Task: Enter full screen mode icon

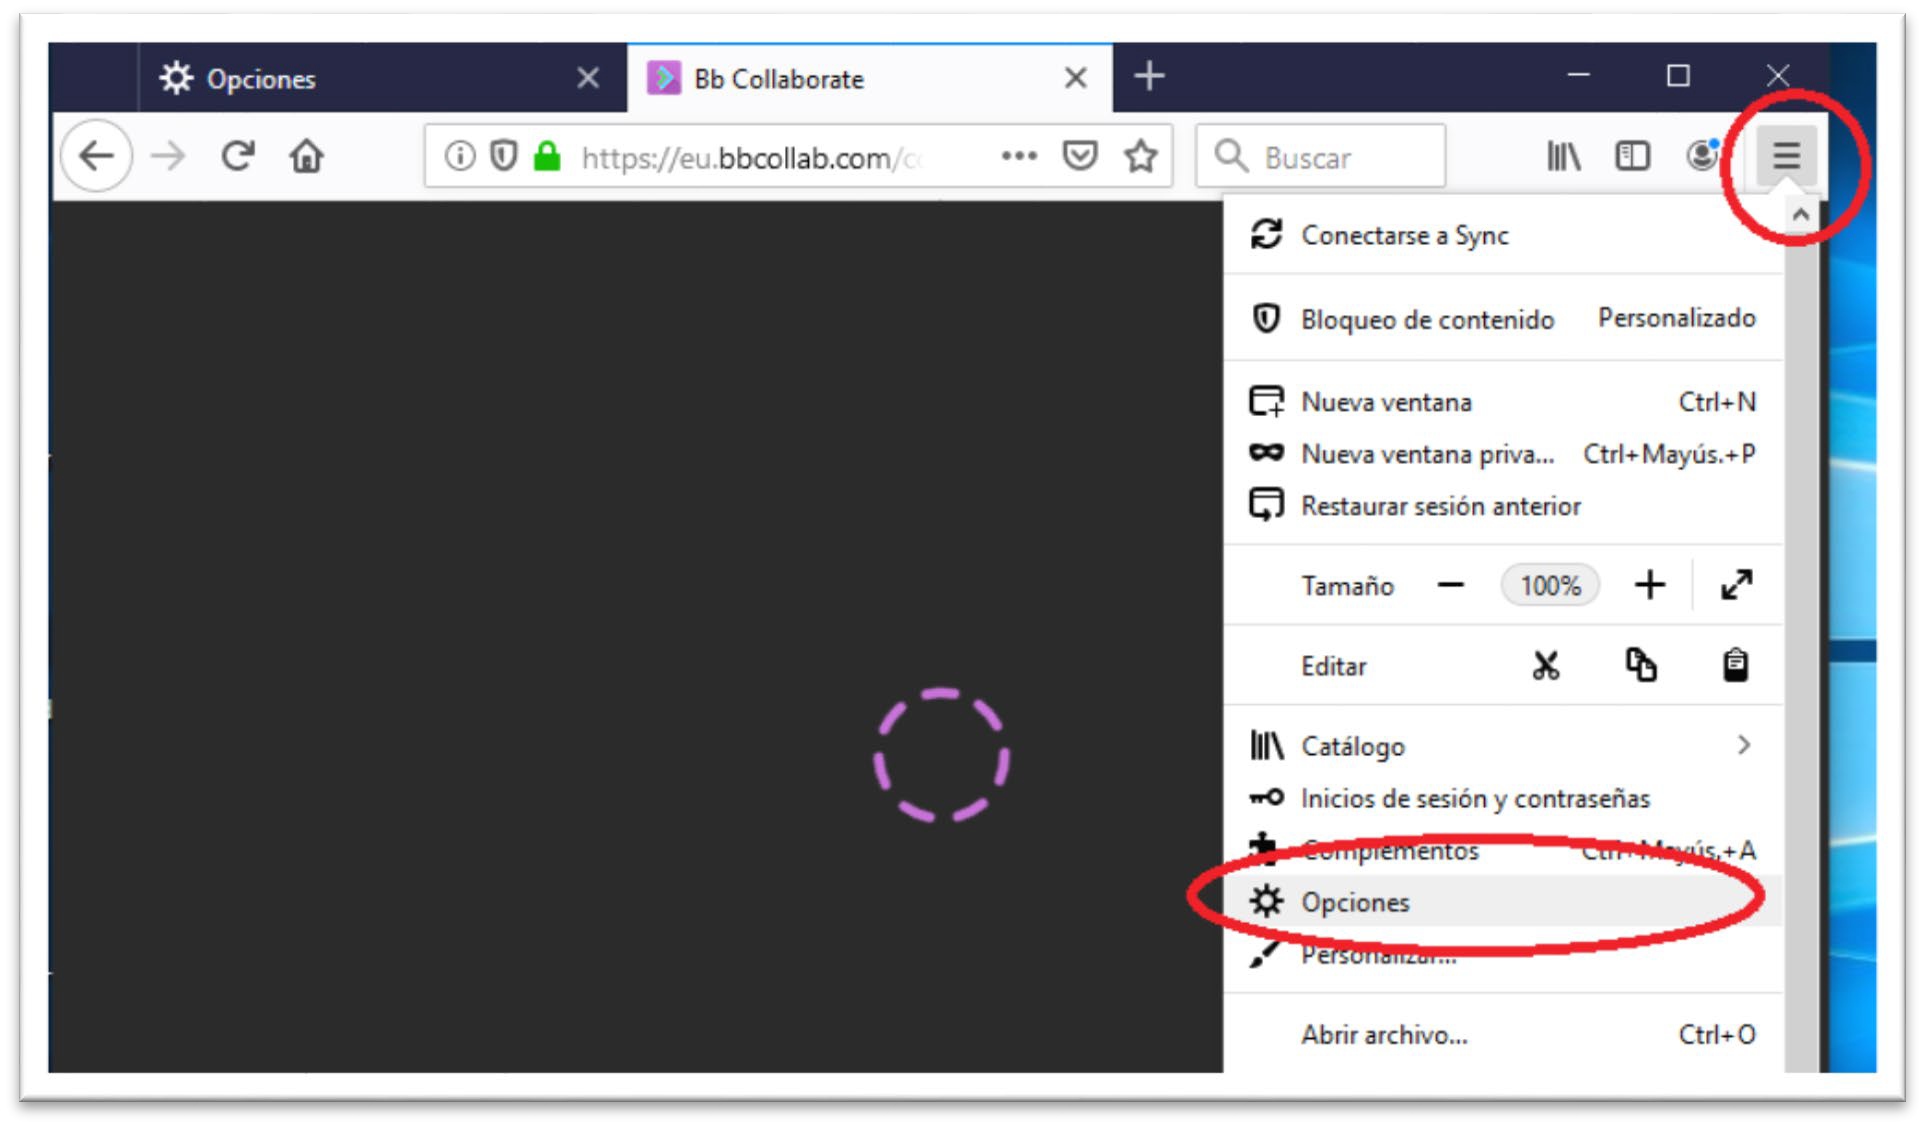Action: click(1736, 585)
